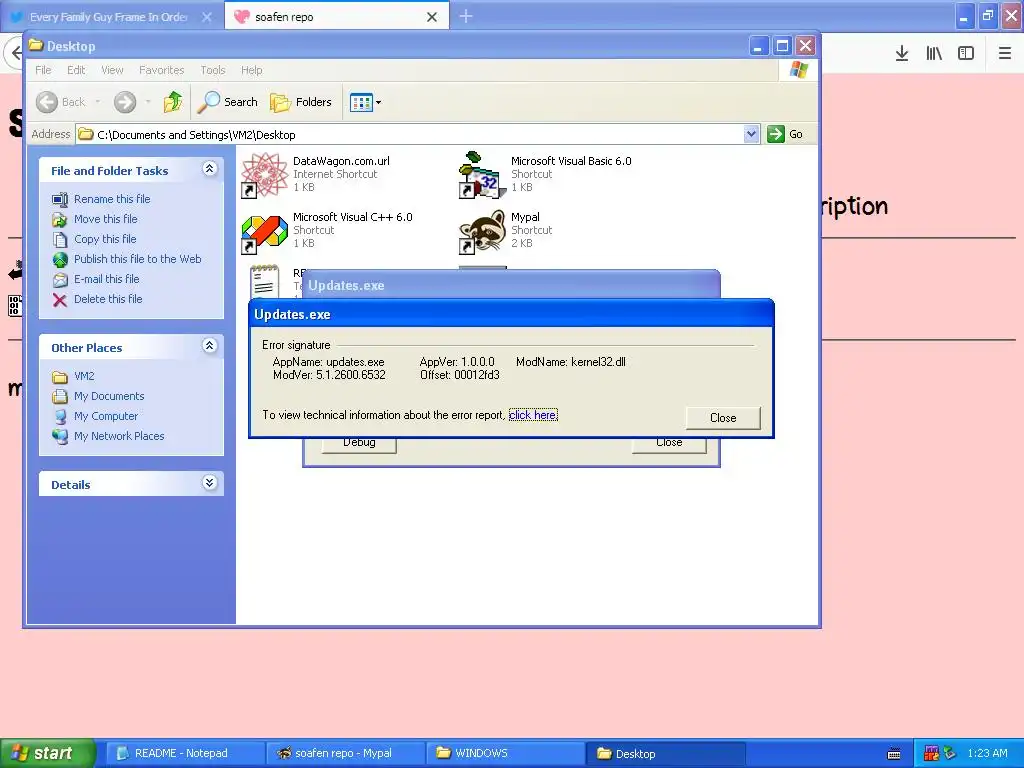Go to My Network Places
This screenshot has width=1024, height=768.
pos(119,436)
